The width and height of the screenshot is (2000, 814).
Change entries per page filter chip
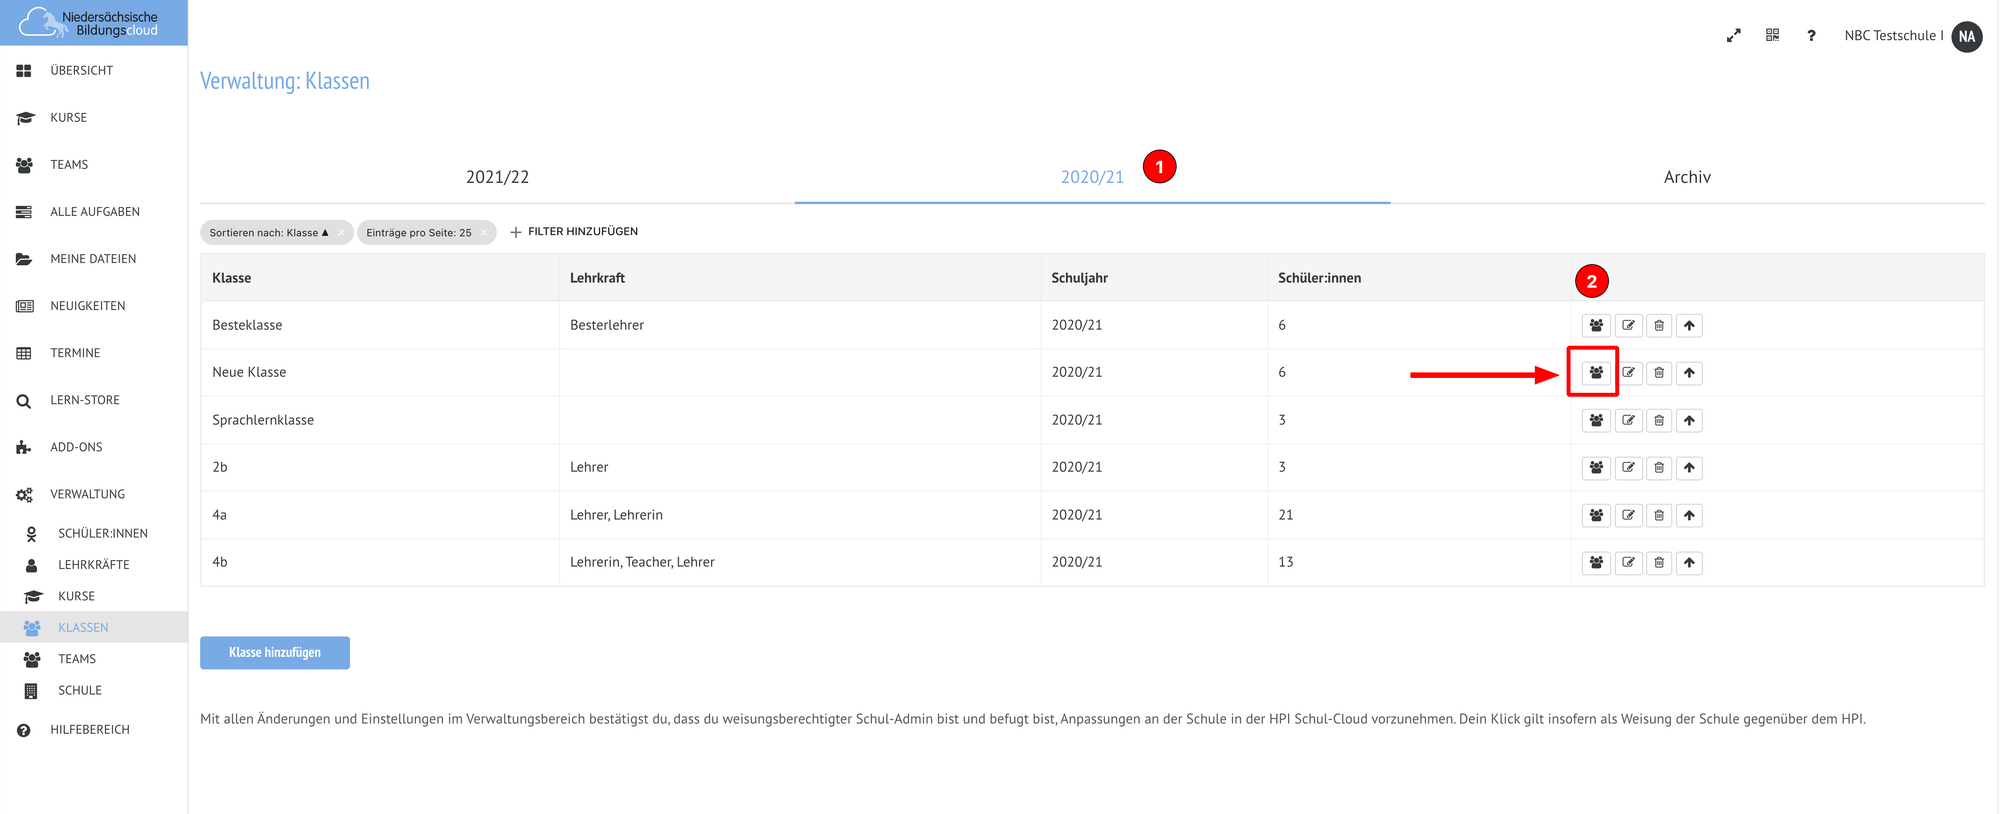[418, 233]
